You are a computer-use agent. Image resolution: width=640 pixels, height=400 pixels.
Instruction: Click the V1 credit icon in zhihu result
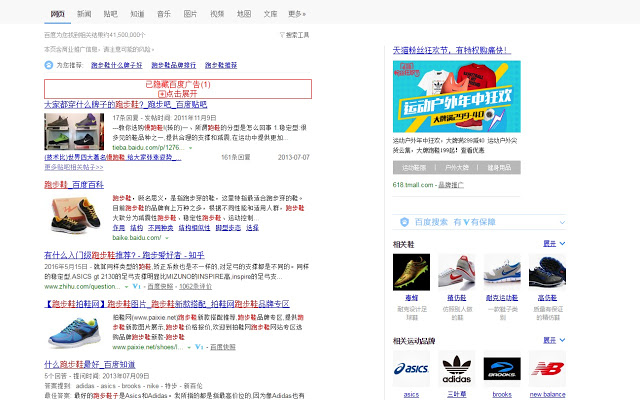(137, 287)
